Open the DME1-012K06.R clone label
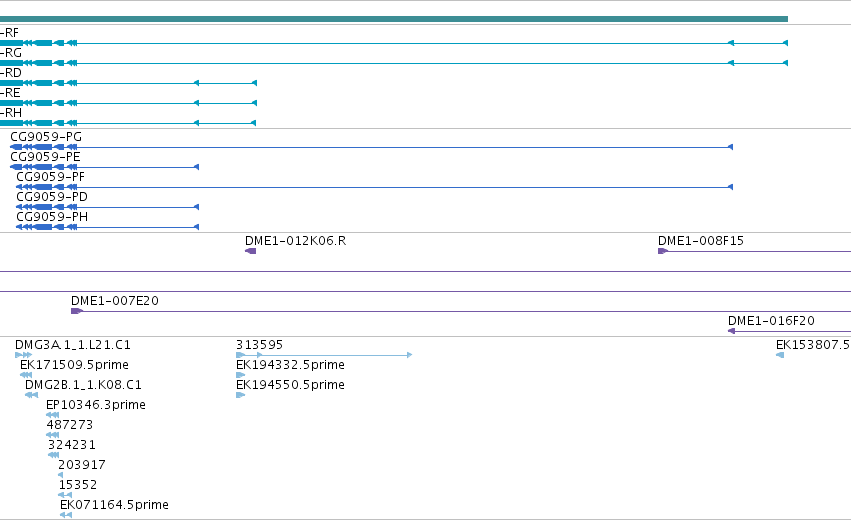The height and width of the screenshot is (520, 851). tap(295, 241)
